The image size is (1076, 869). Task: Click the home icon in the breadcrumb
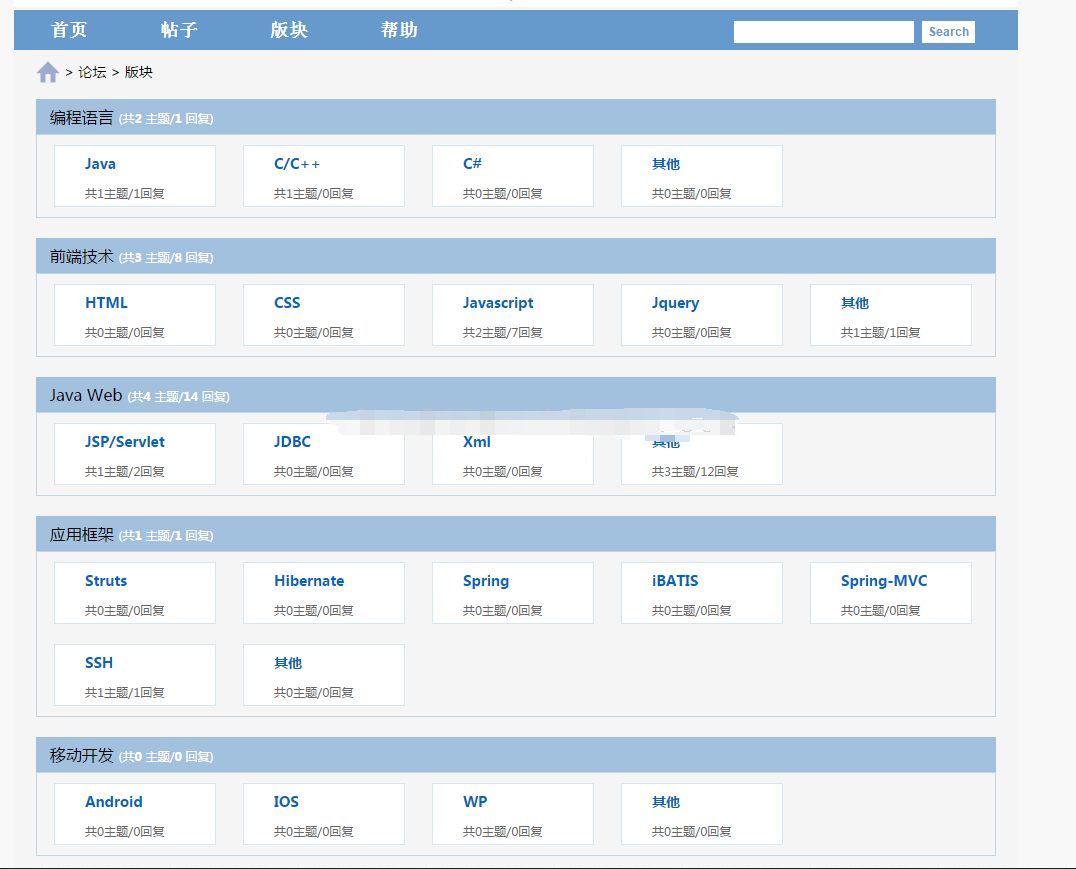pyautogui.click(x=47, y=72)
